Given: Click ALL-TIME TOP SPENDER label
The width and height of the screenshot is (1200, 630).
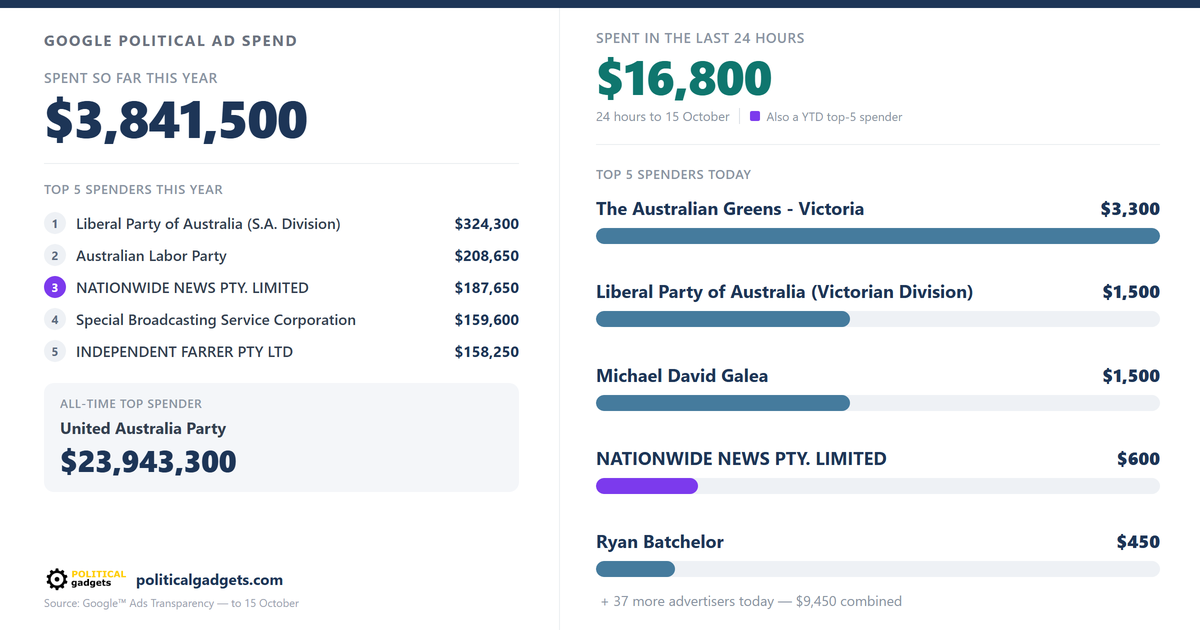Looking at the screenshot, I should coord(131,404).
